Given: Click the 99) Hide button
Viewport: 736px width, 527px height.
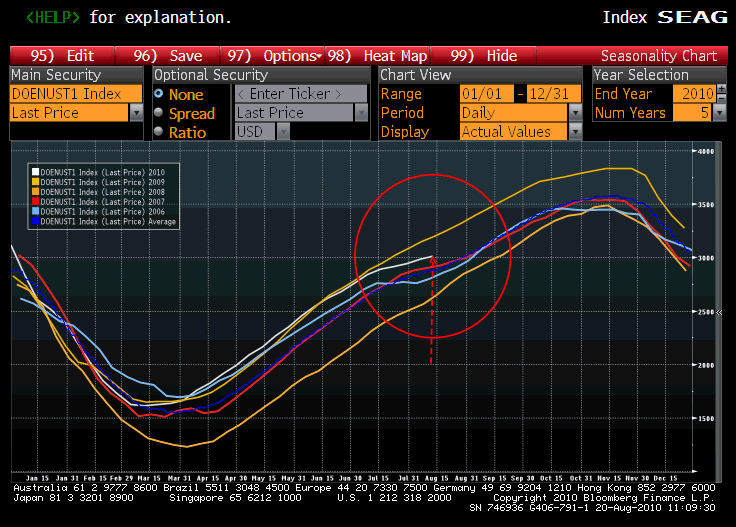Looking at the screenshot, I should coord(485,56).
